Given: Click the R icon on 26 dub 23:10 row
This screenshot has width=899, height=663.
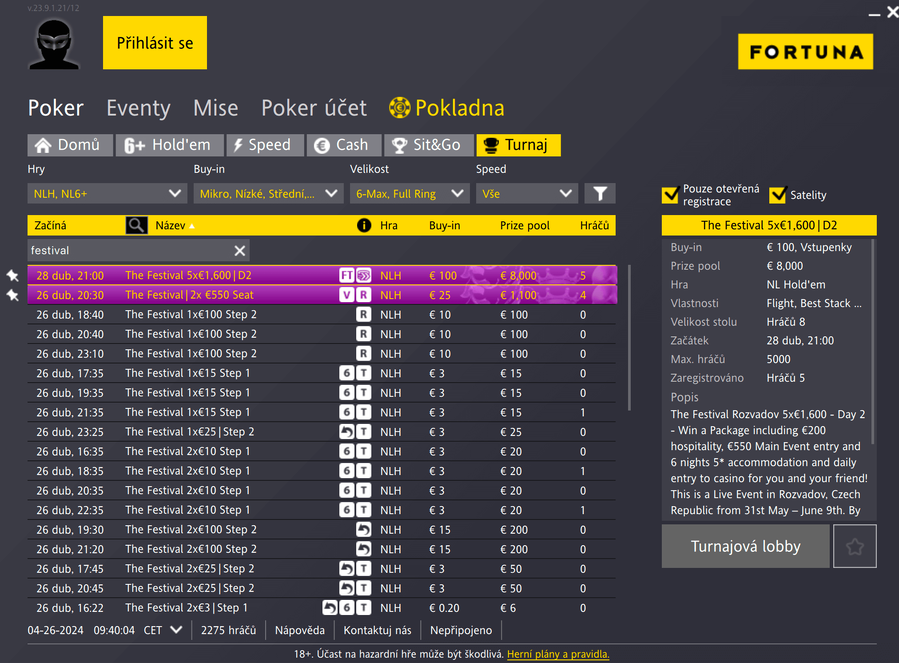Looking at the screenshot, I should click(363, 354).
